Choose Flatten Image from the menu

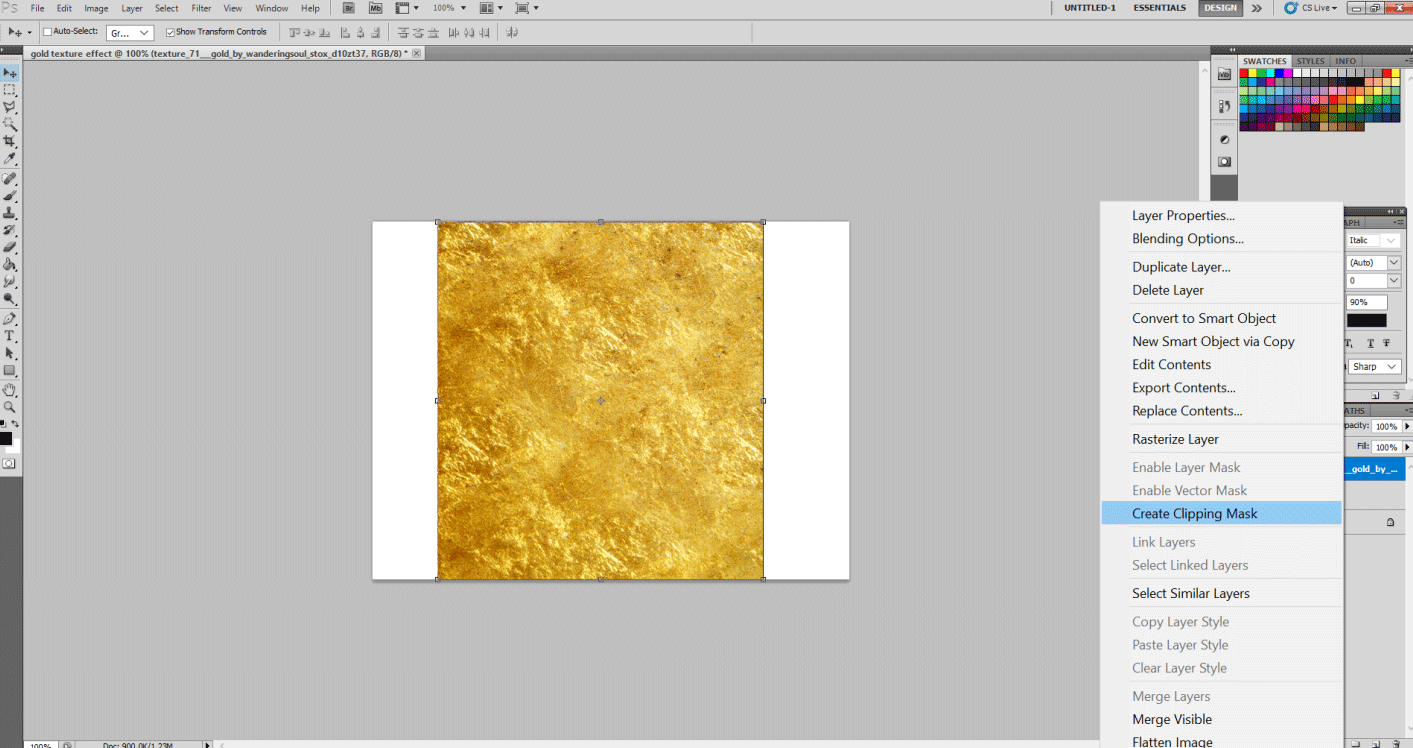(x=1172, y=741)
